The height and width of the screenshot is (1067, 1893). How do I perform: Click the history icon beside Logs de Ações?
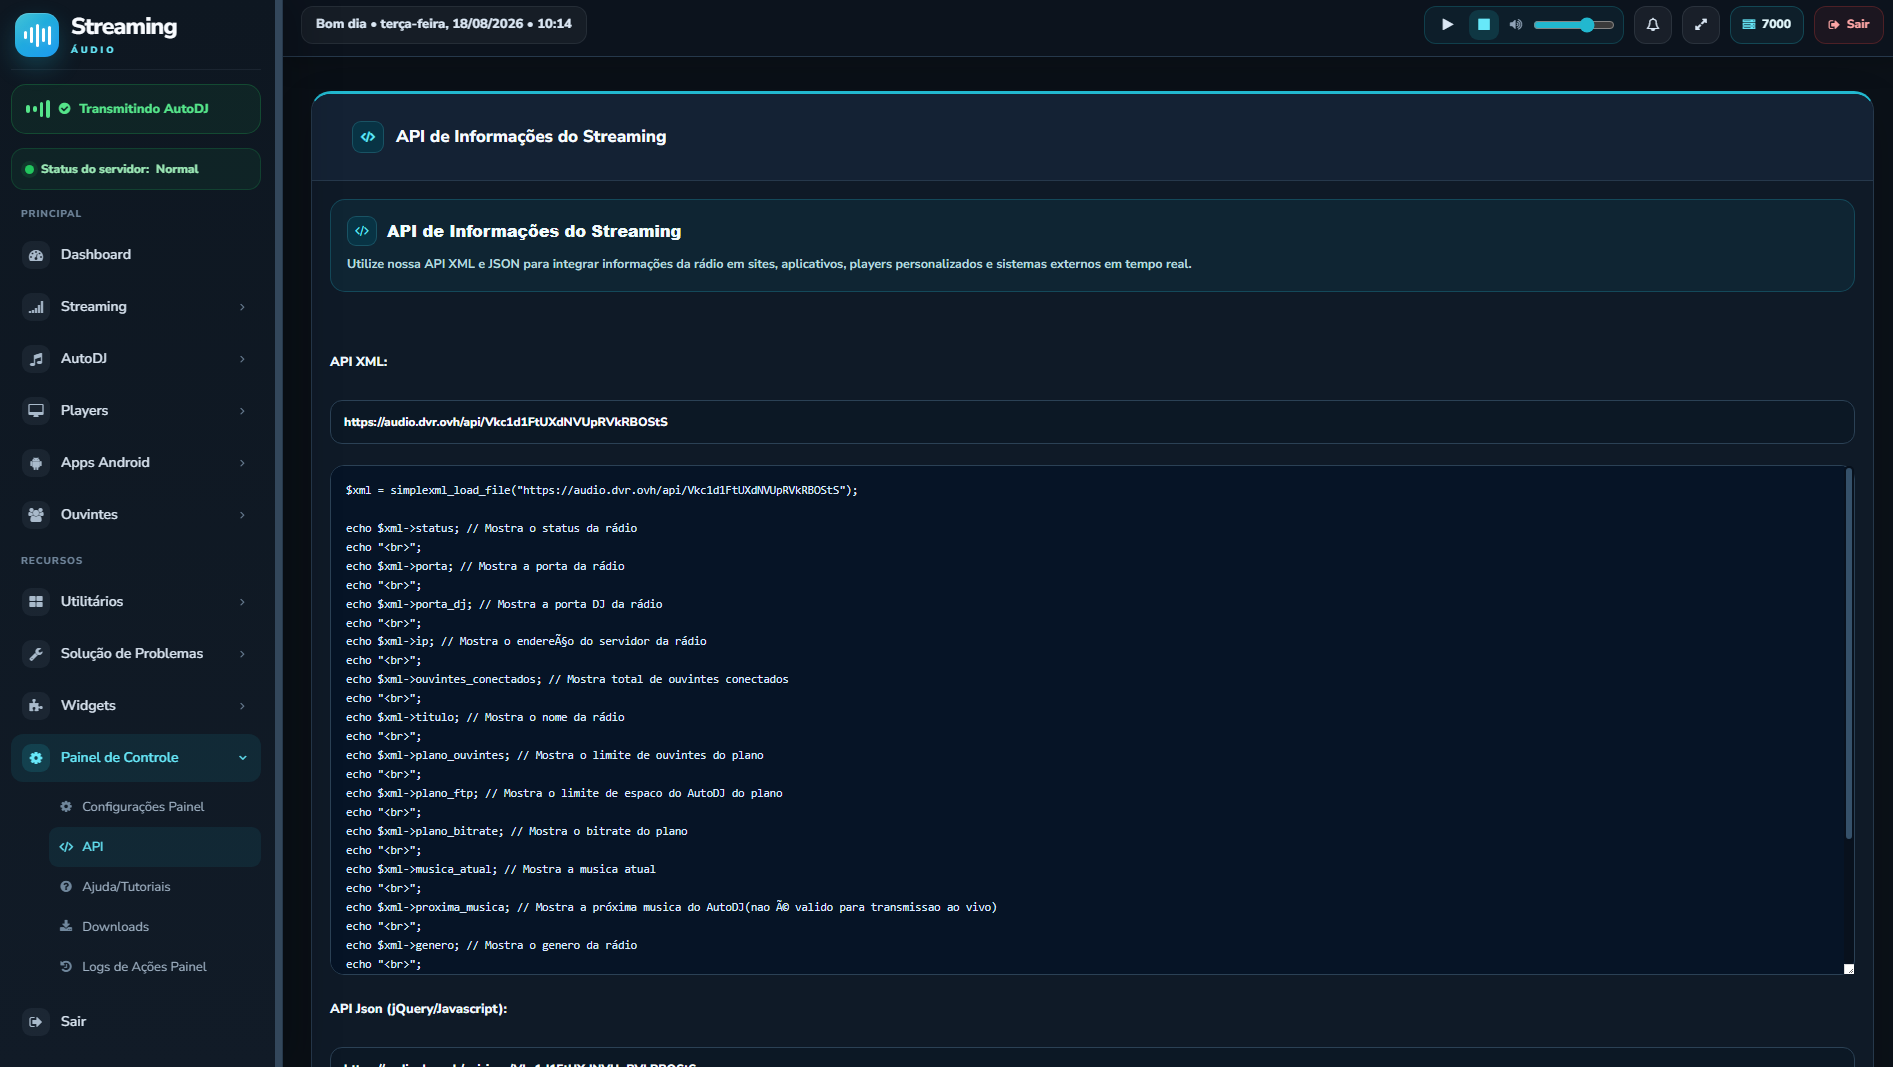point(66,967)
